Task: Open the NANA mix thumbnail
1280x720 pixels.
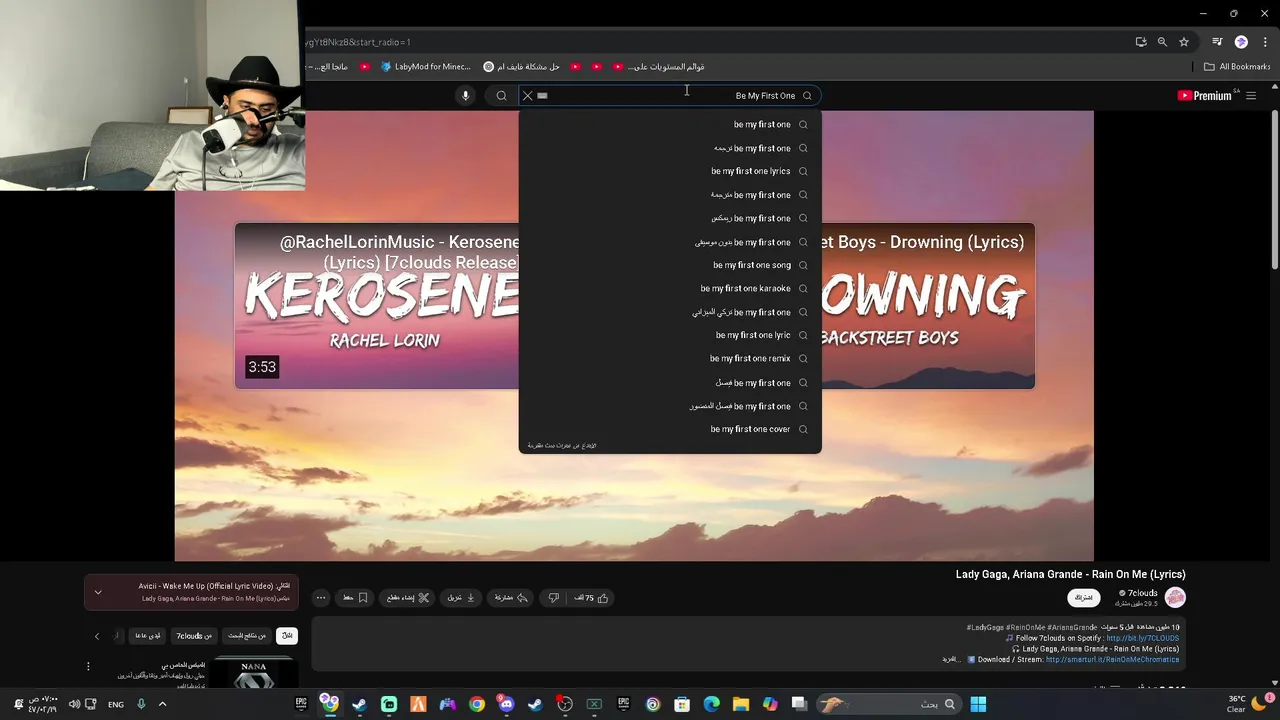Action: (254, 674)
